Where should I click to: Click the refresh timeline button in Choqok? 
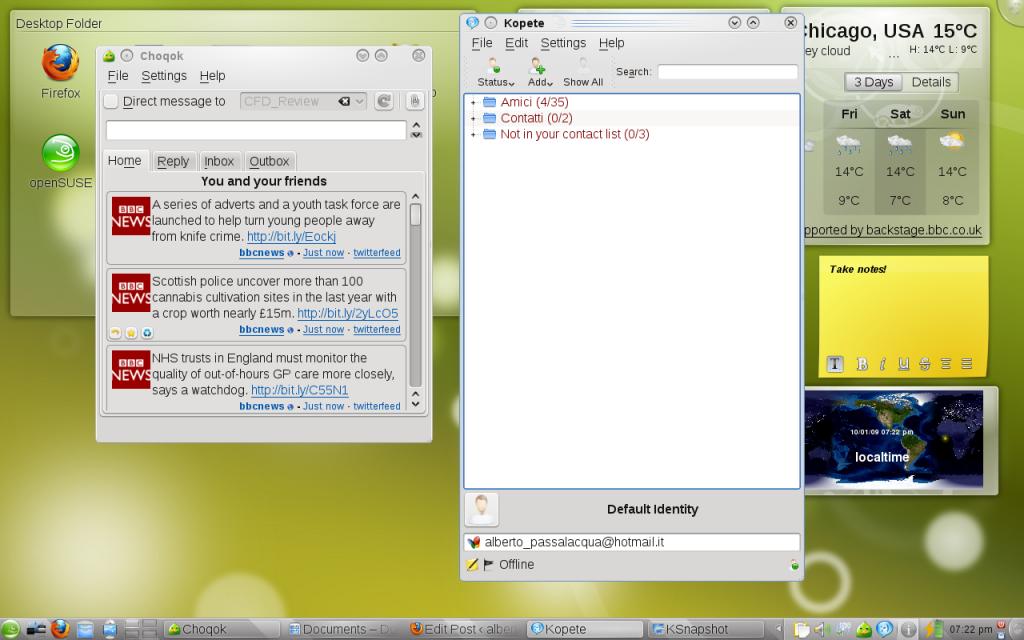point(384,101)
